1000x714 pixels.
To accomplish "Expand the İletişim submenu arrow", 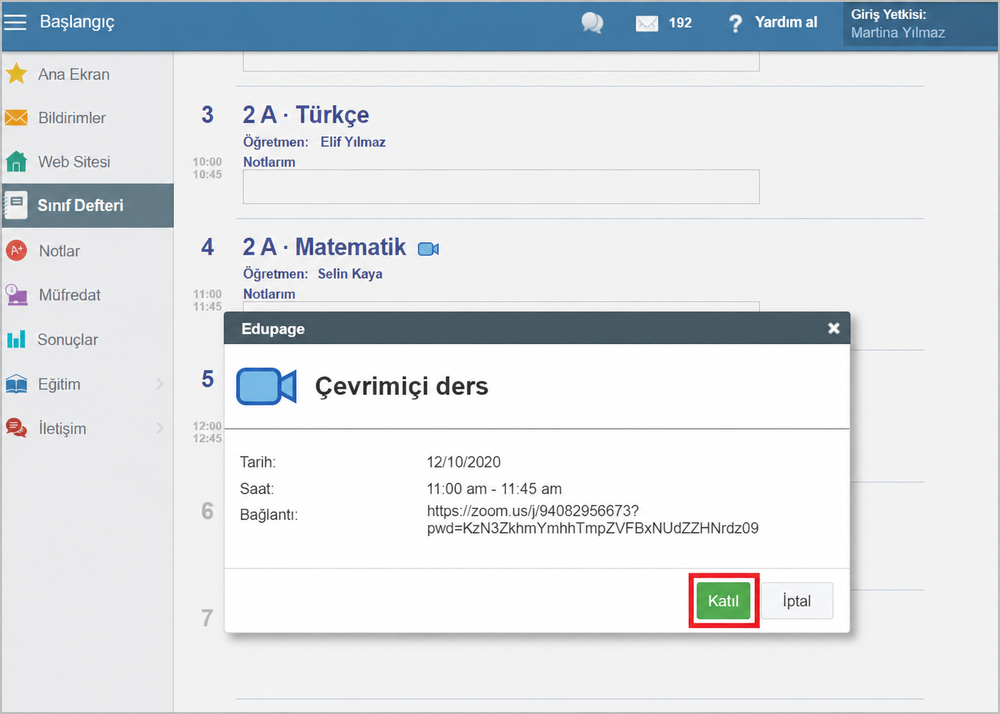I will (159, 428).
